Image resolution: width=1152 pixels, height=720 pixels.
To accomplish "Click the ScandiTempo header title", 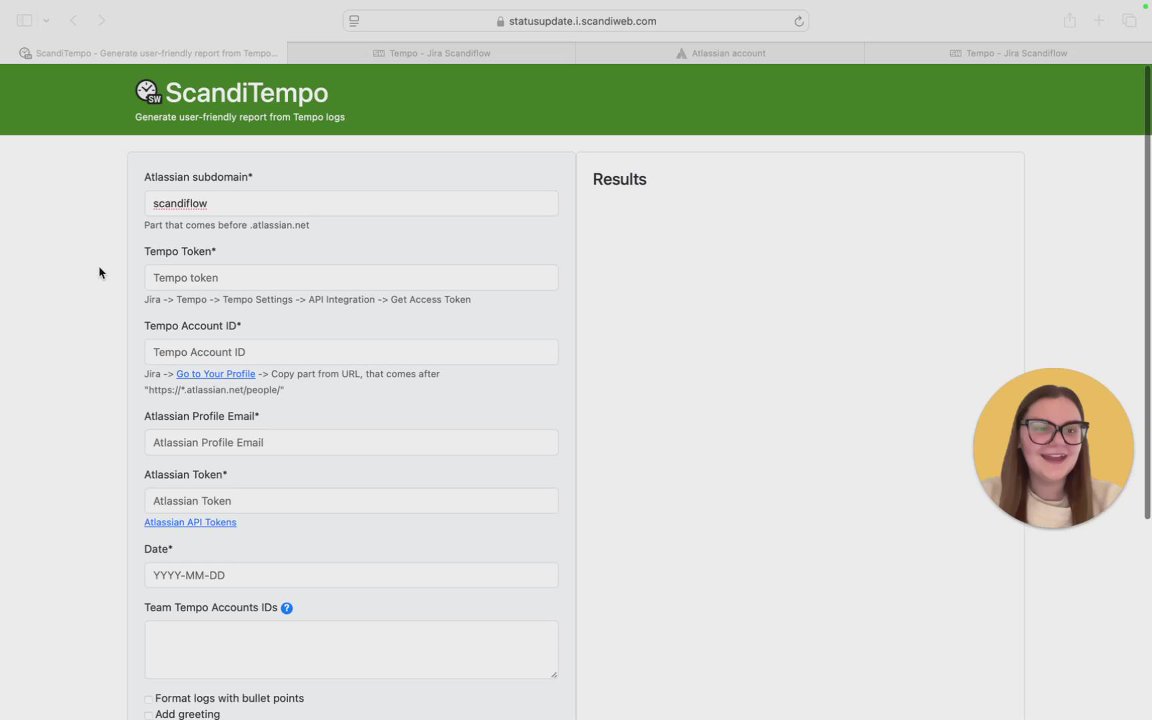I will (x=247, y=93).
